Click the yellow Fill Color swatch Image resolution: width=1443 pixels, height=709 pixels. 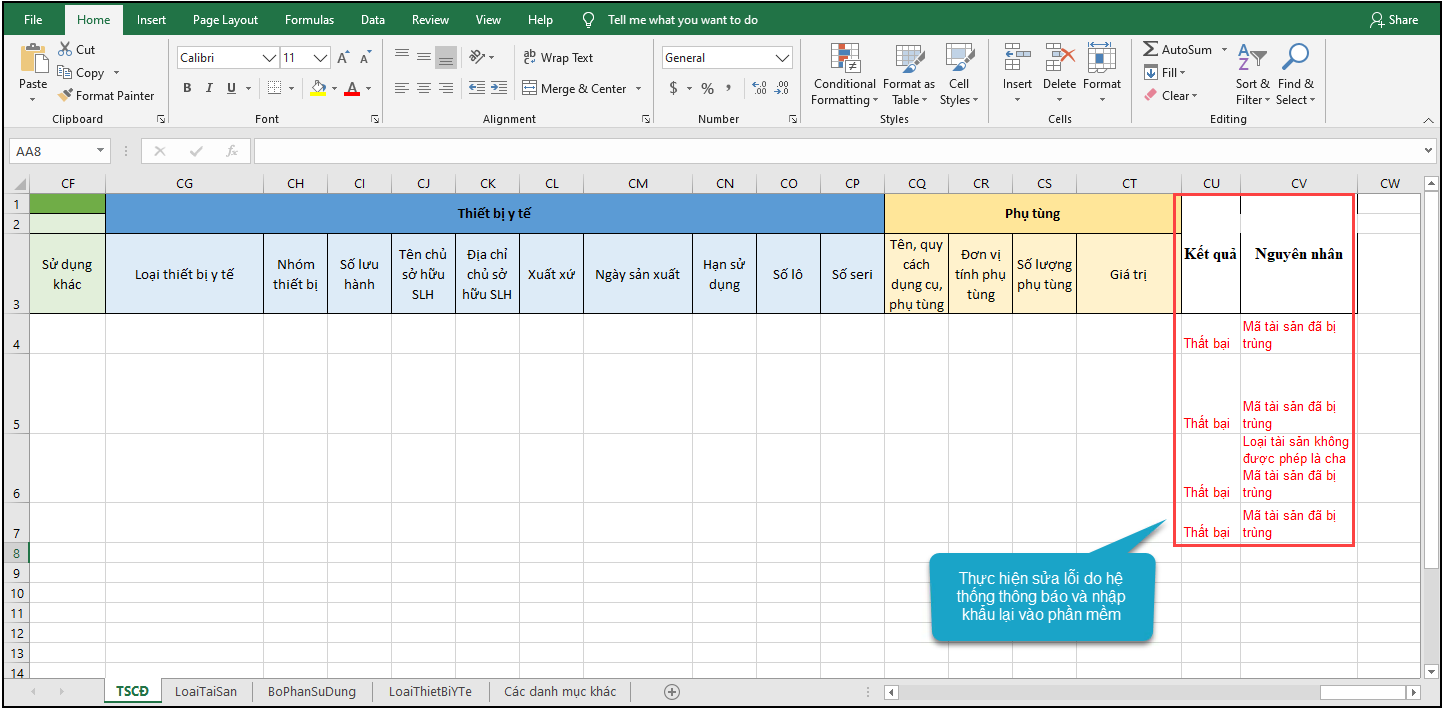[318, 88]
